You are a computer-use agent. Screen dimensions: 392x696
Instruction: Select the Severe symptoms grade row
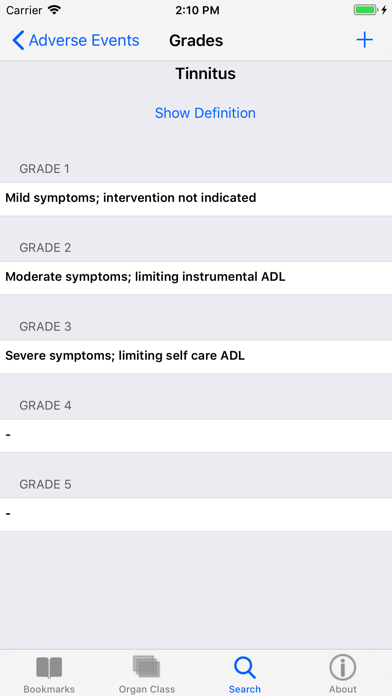196,357
